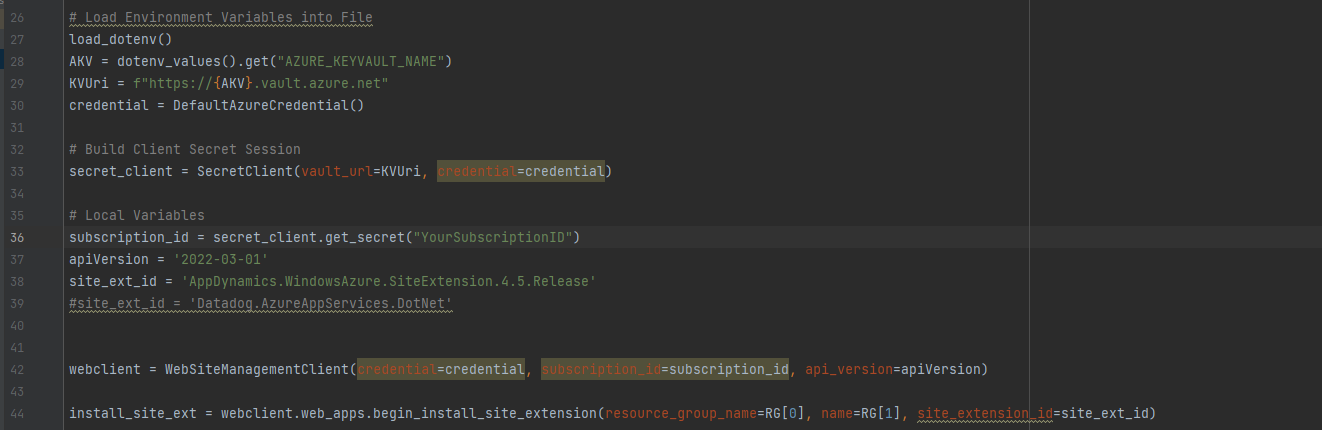Click highlighted credential=credential in SecretClient call
The height and width of the screenshot is (430, 1322).
coord(521,171)
